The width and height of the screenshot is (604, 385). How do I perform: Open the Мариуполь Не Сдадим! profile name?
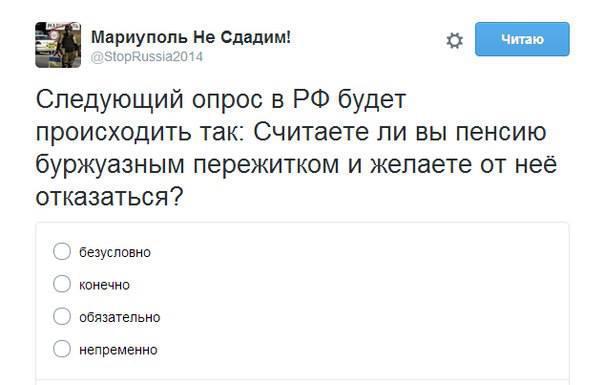(191, 37)
